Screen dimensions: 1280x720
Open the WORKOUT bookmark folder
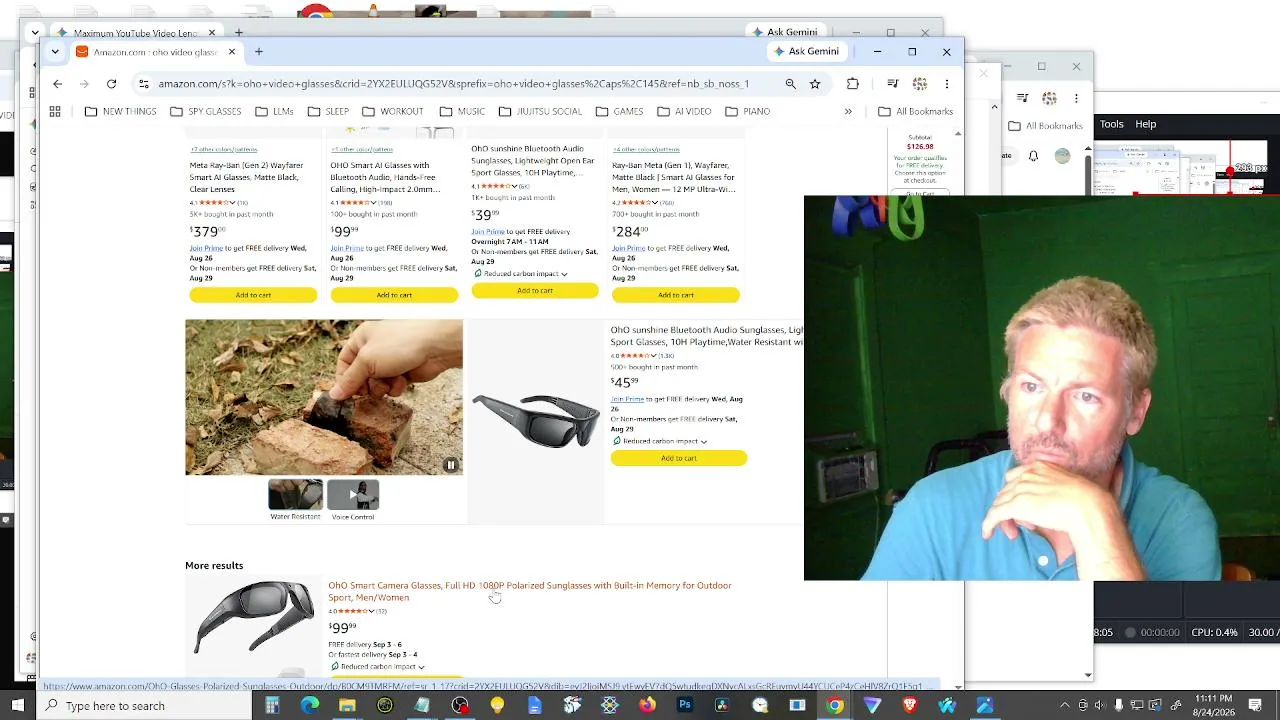pyautogui.click(x=393, y=111)
